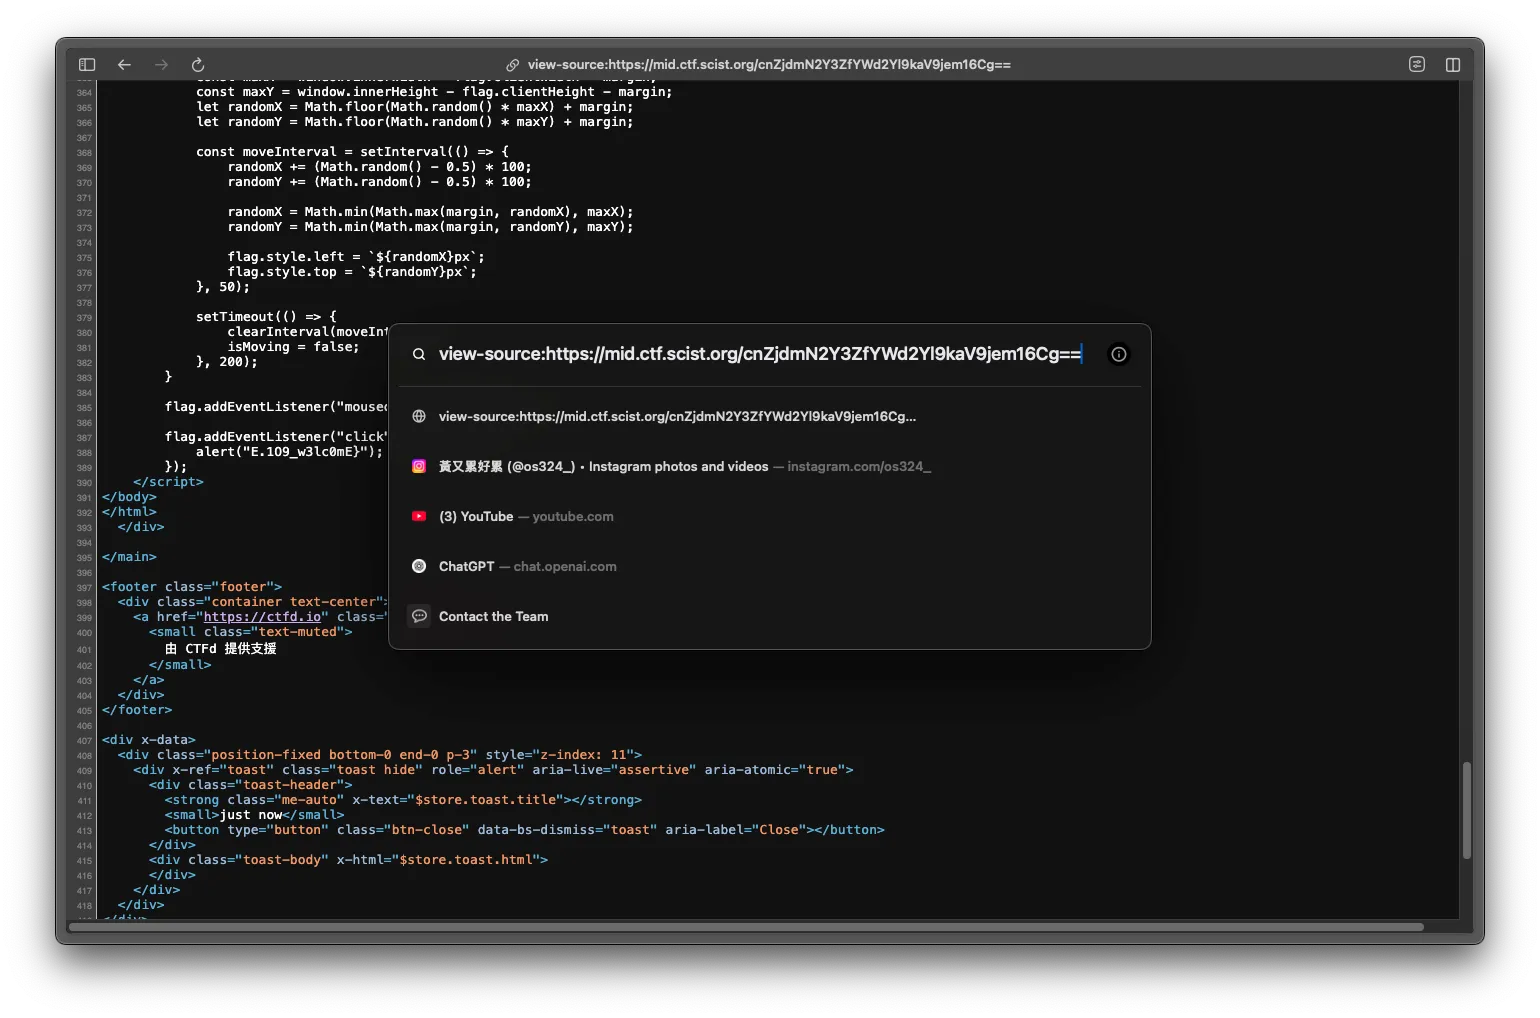This screenshot has height=1018, width=1540.
Task: Open site controls icon in toolbar
Action: click(x=1416, y=65)
